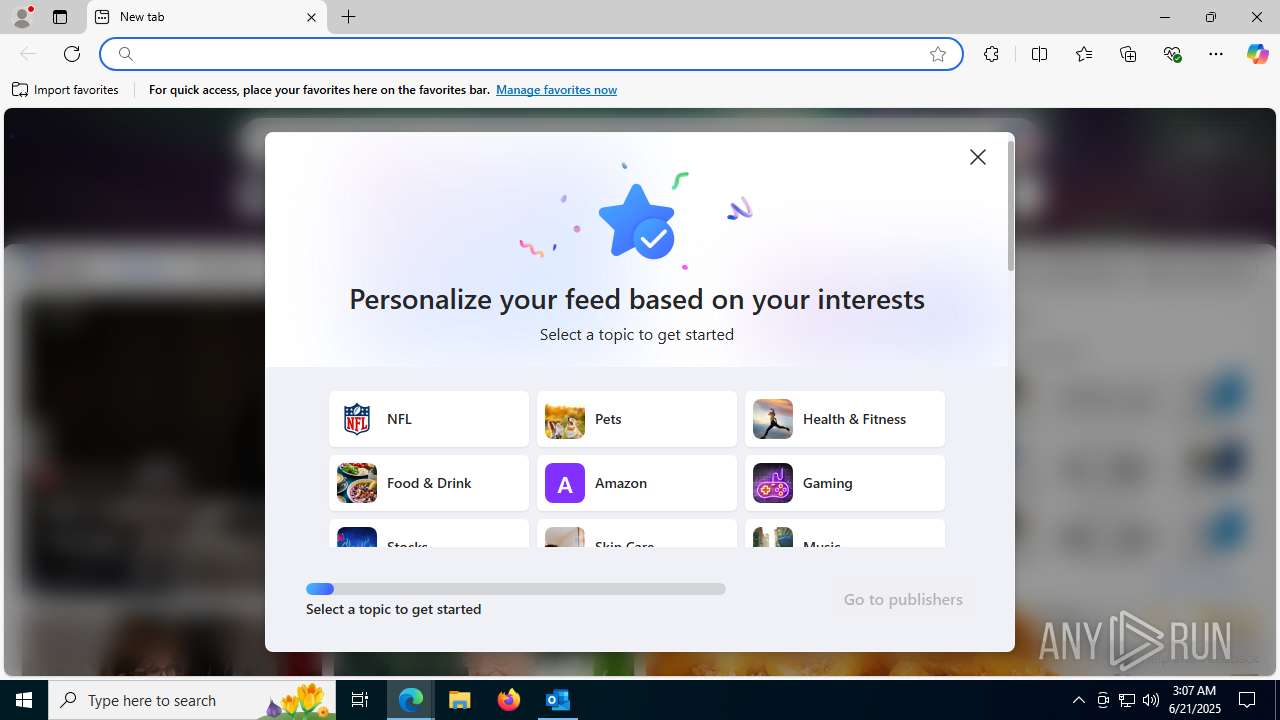Click the Go to publishers button
The image size is (1280, 720).
tap(903, 600)
